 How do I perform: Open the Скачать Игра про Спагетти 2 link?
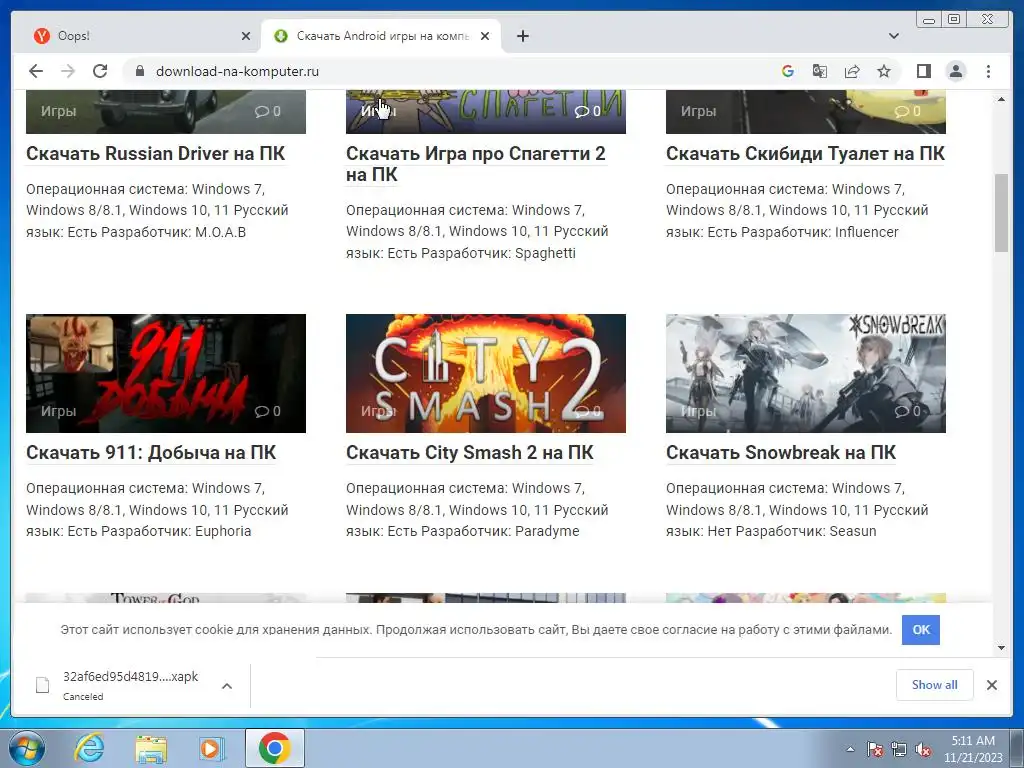pos(476,164)
